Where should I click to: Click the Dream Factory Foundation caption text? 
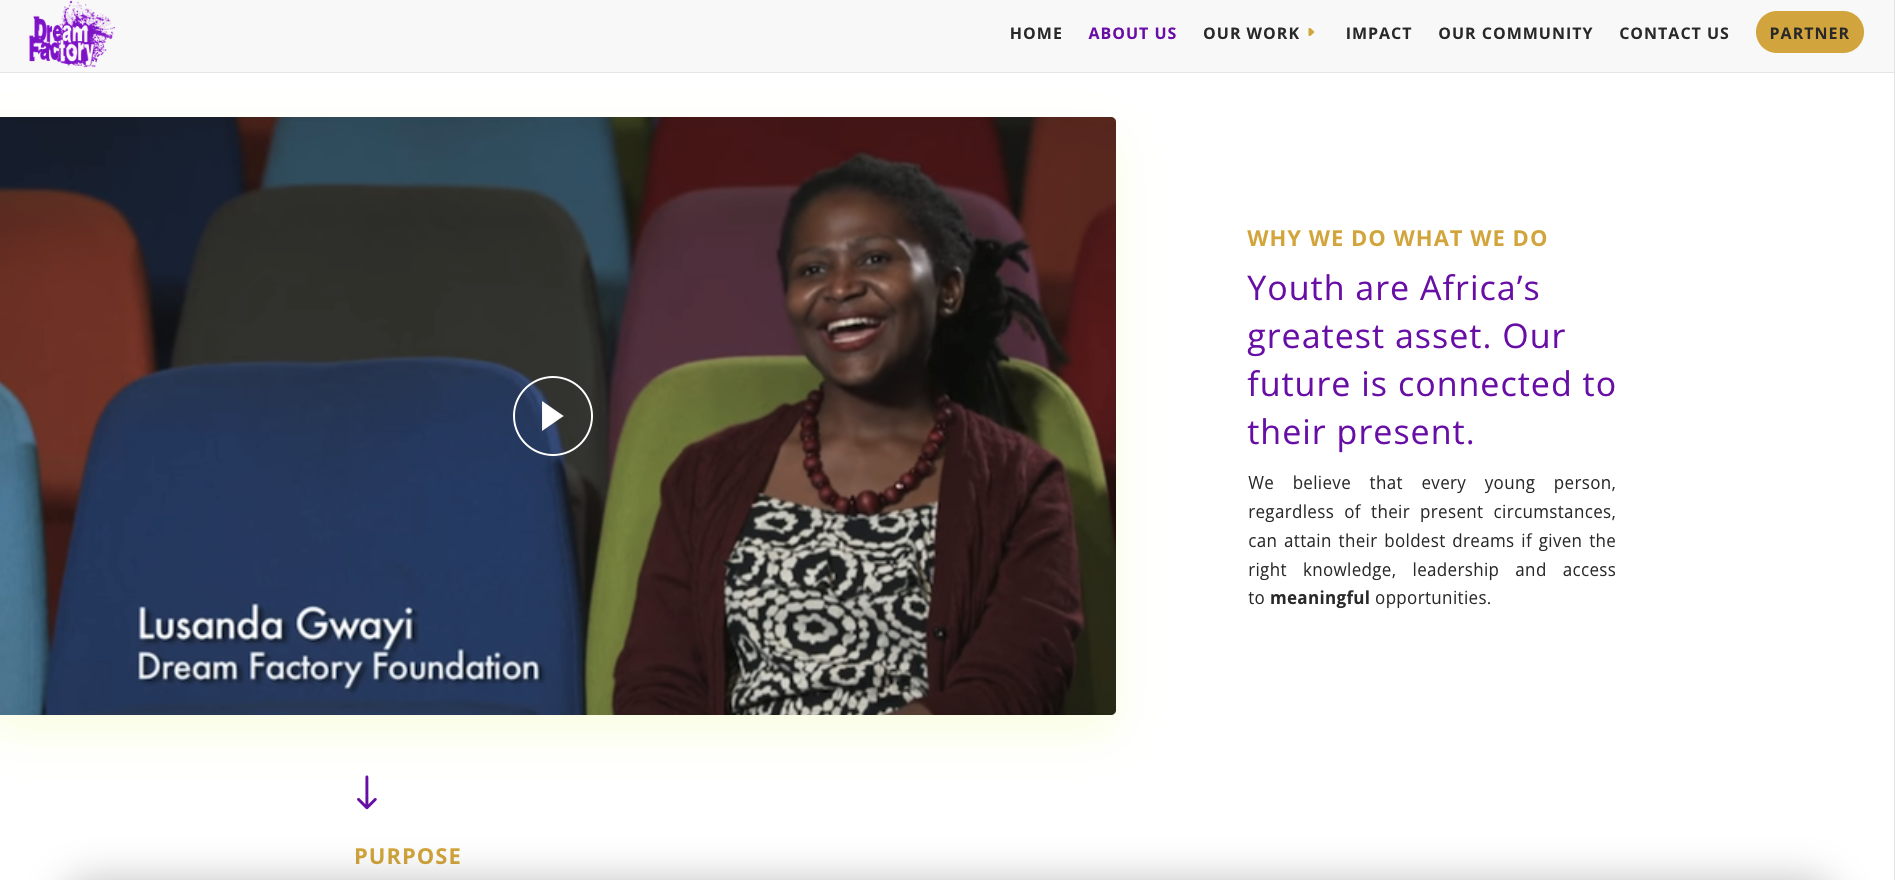[338, 667]
